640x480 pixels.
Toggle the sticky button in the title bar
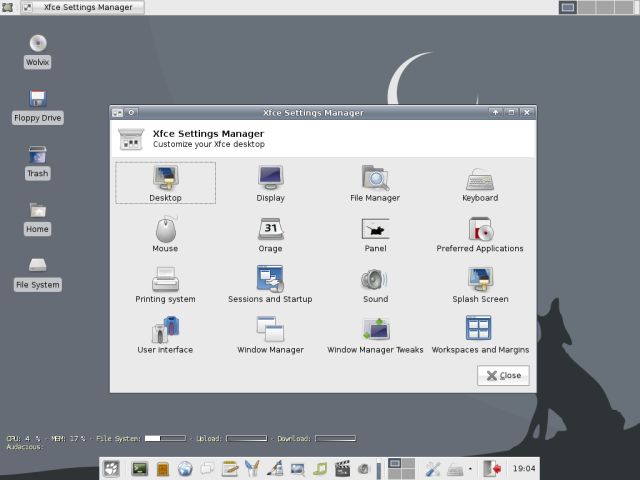click(x=132, y=113)
